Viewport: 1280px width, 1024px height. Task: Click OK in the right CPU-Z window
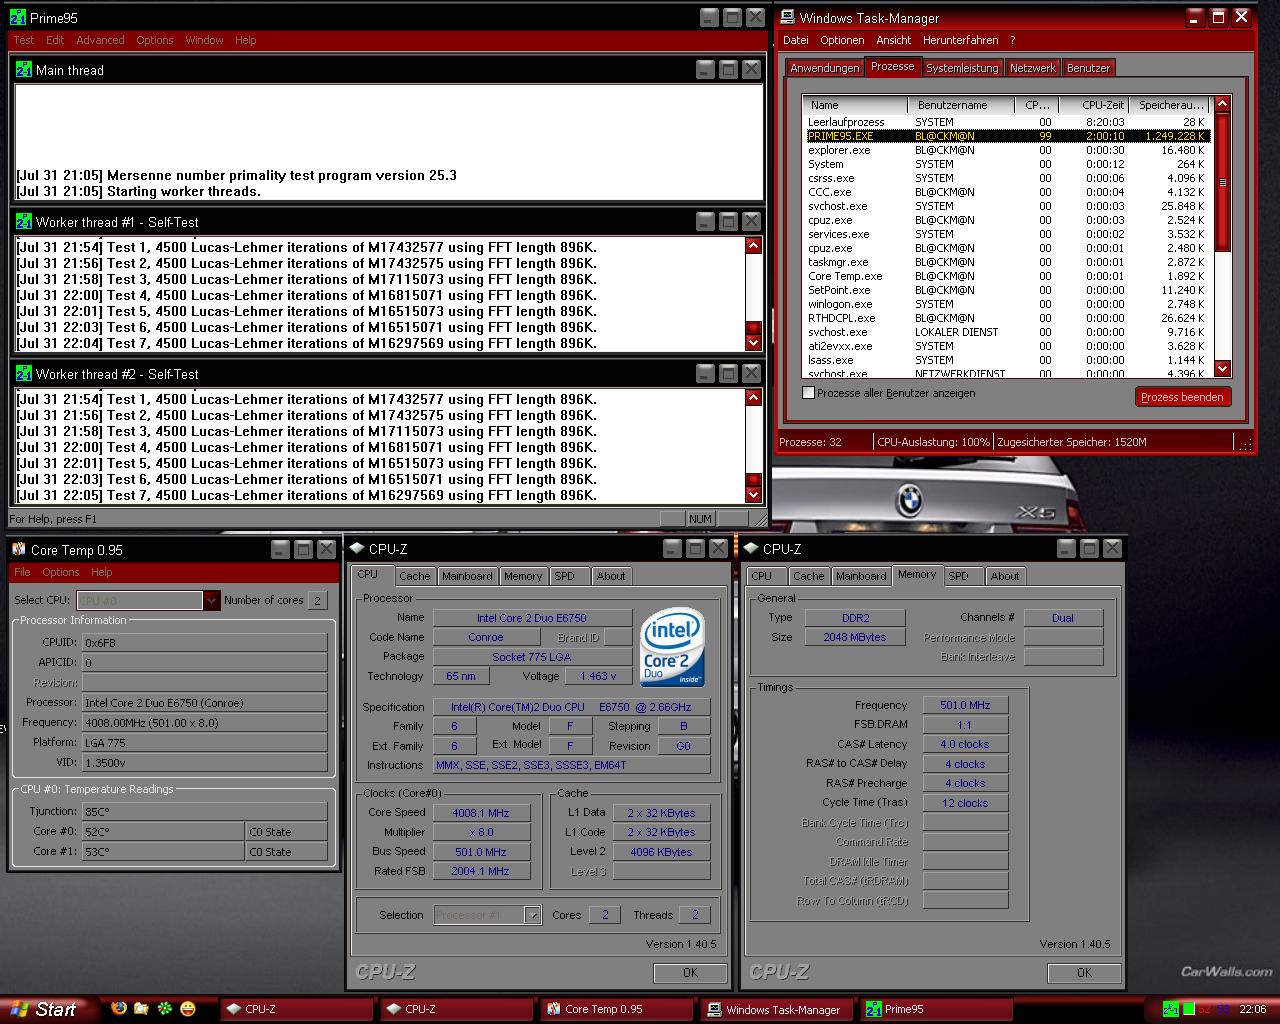1084,972
